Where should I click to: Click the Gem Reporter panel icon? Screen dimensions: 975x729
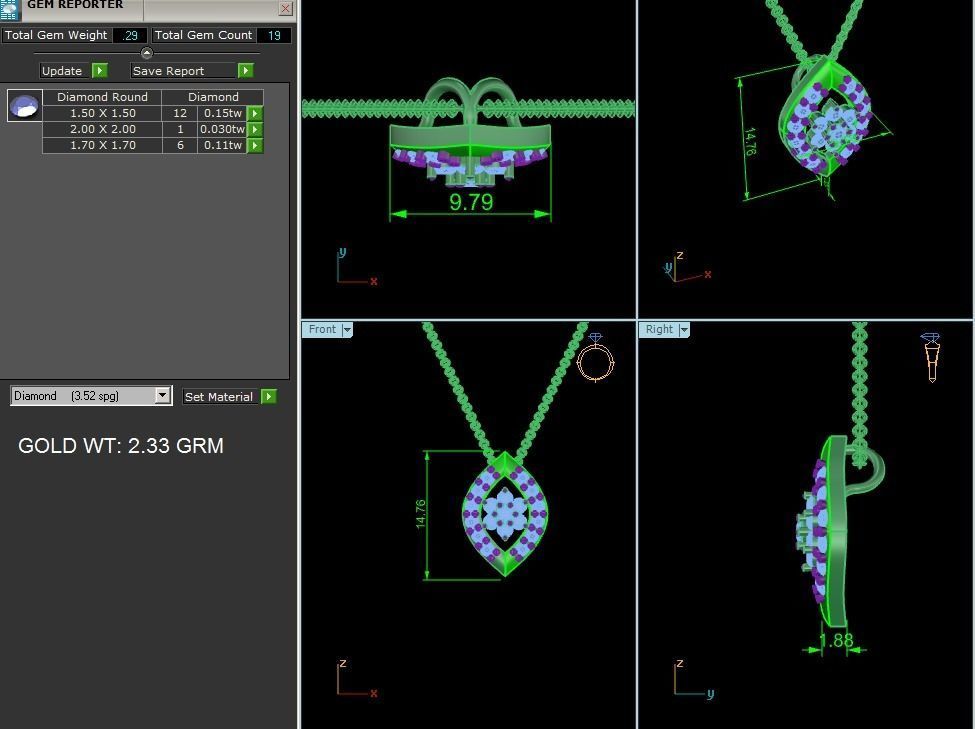(9, 9)
